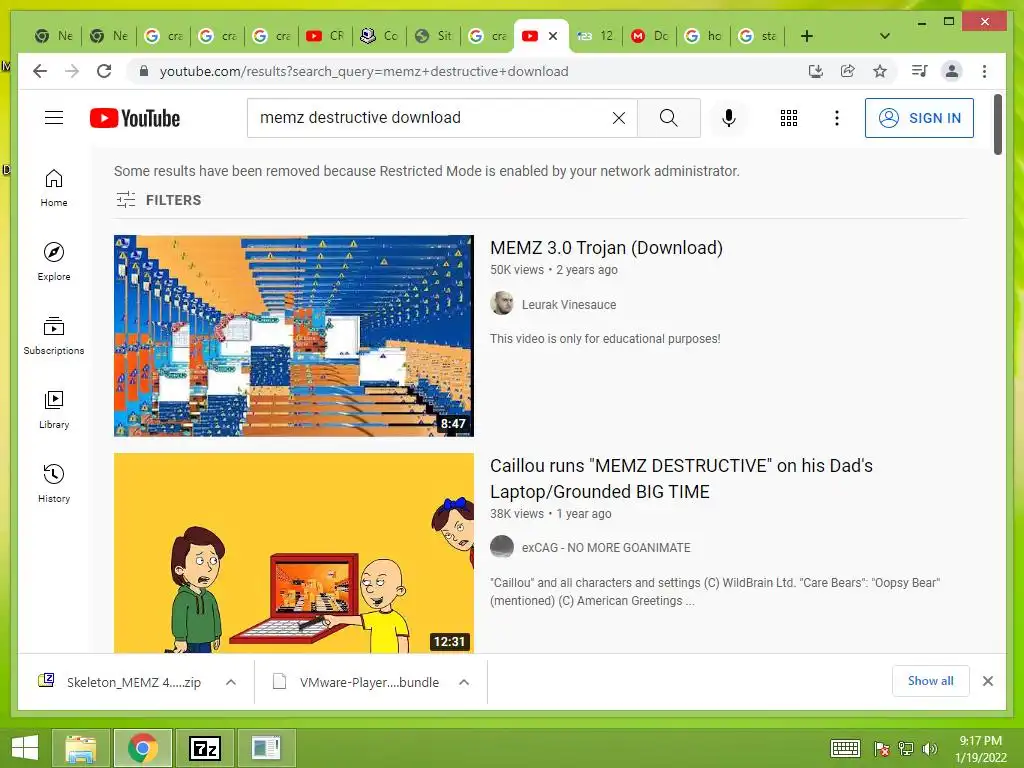
Task: Switch to the 'ho' Google tab
Action: (703, 36)
